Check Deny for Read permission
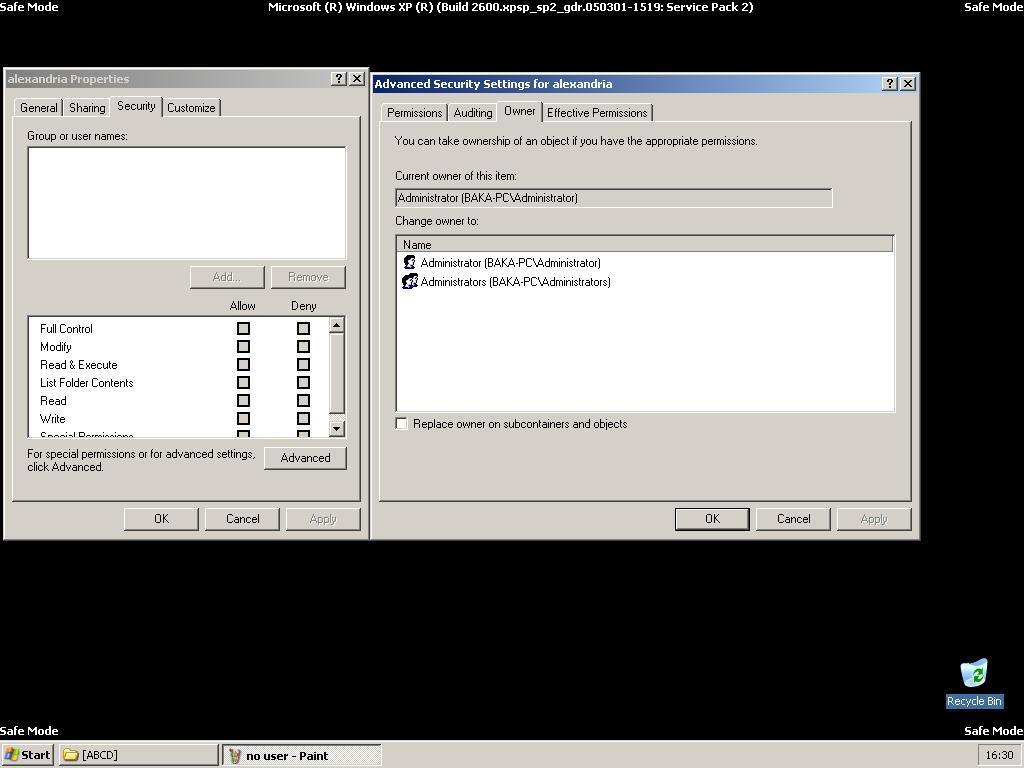Screen dimensions: 1024x768 (x=303, y=400)
